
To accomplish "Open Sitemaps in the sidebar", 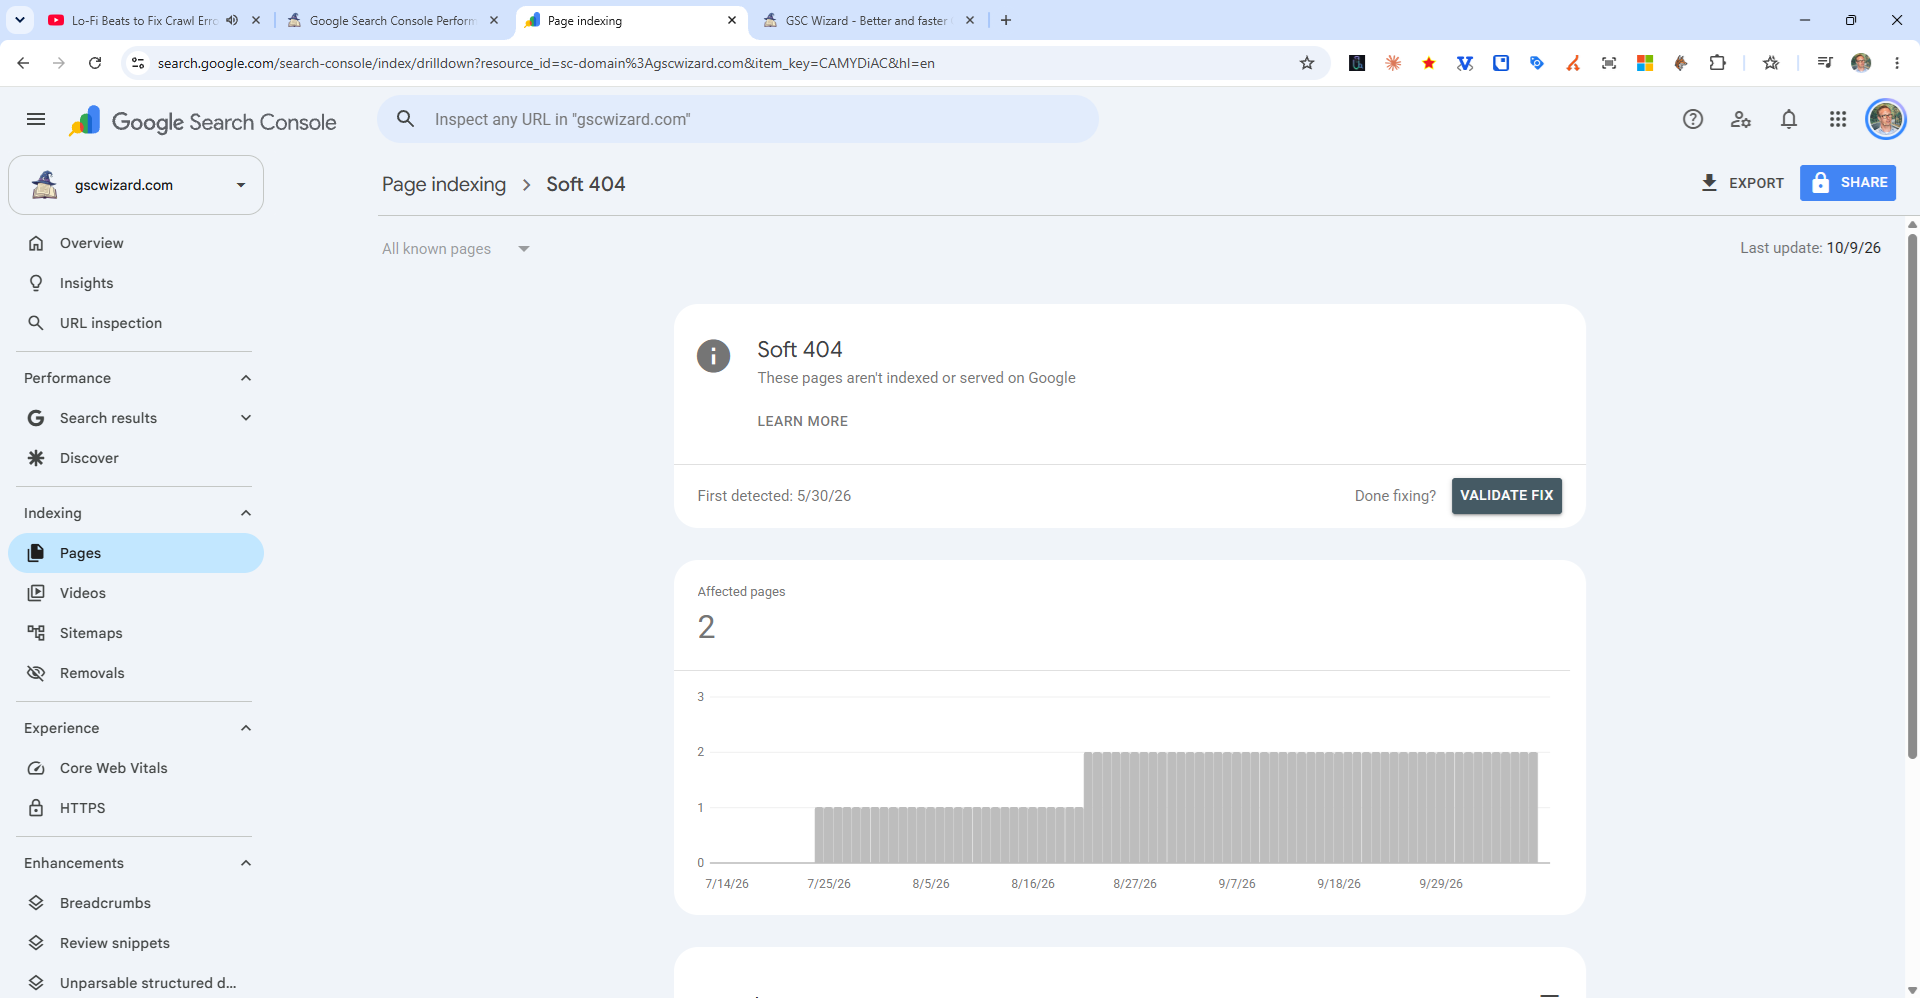I will click(136, 633).
